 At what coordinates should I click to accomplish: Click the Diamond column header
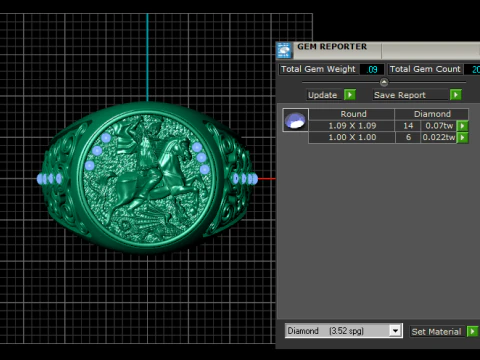point(432,114)
